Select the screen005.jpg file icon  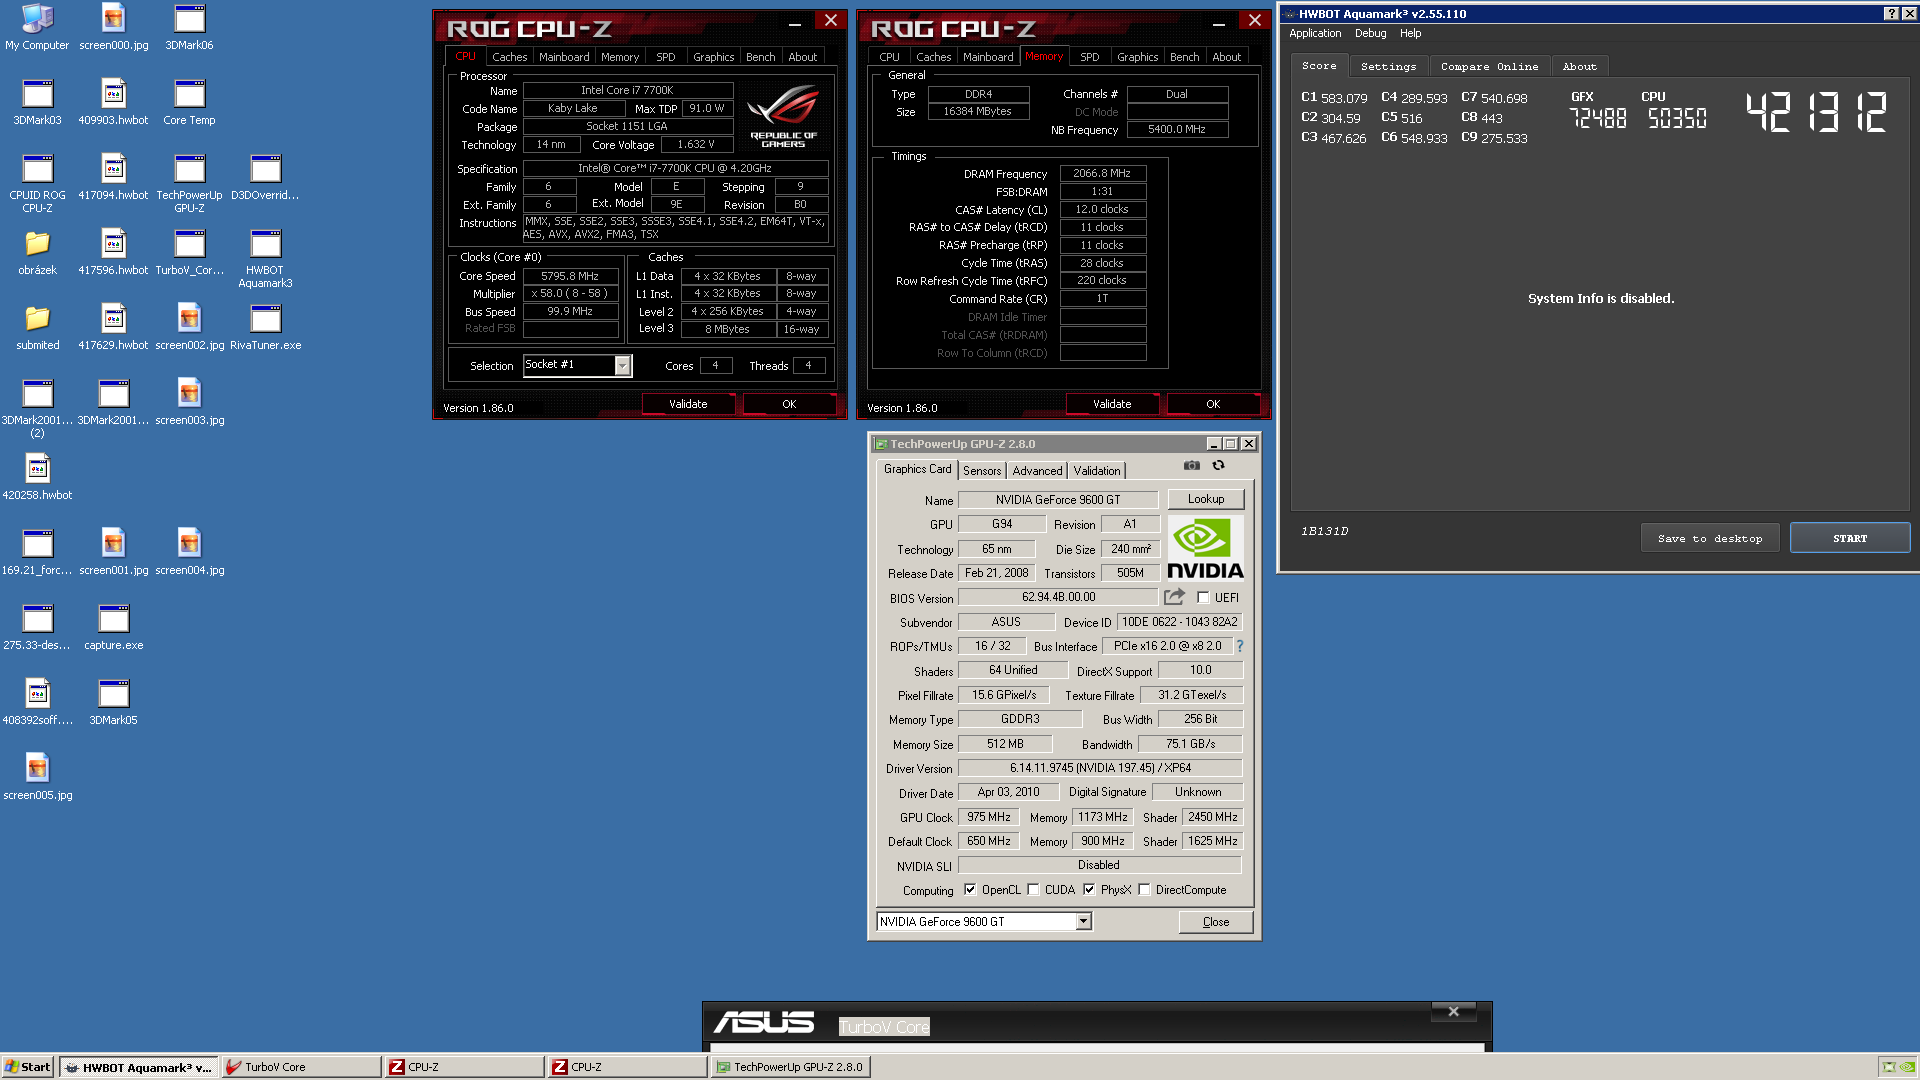[37, 778]
